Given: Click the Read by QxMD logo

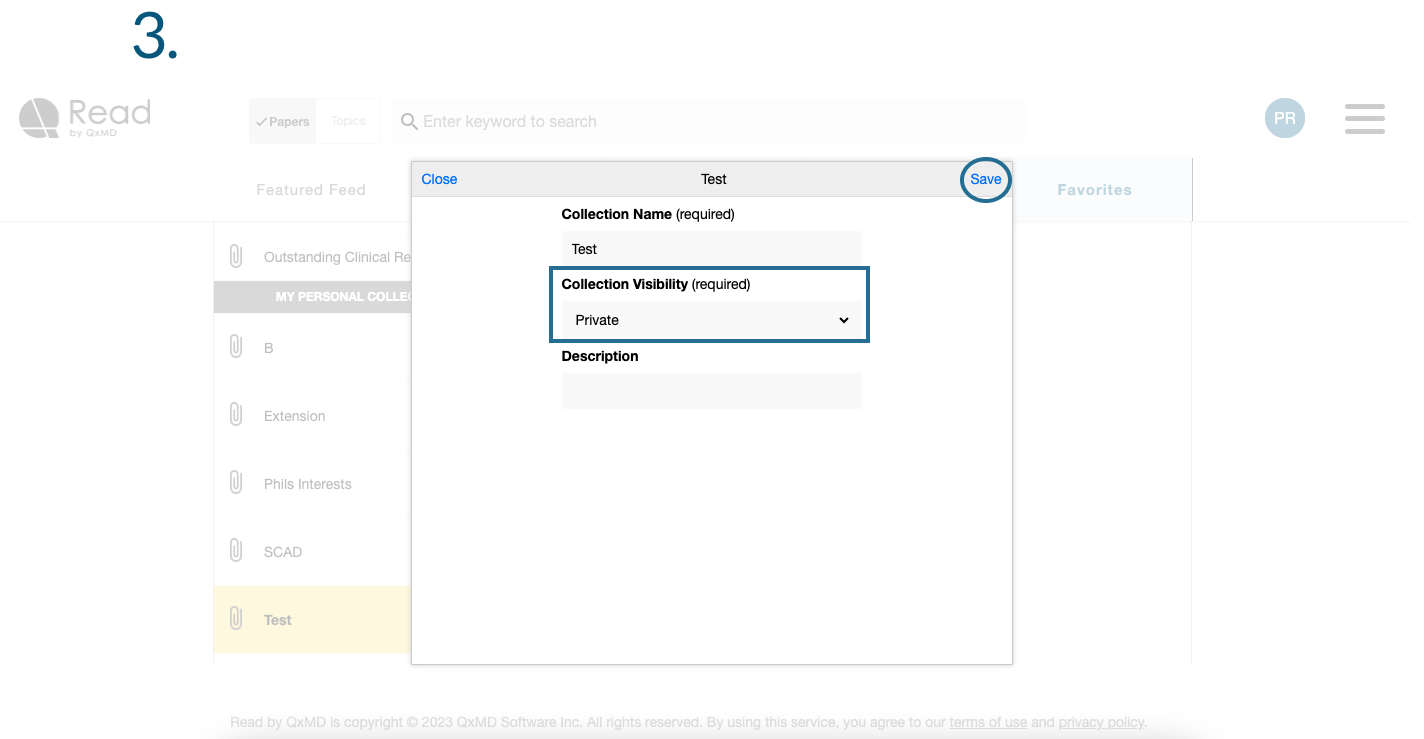Looking at the screenshot, I should [85, 119].
